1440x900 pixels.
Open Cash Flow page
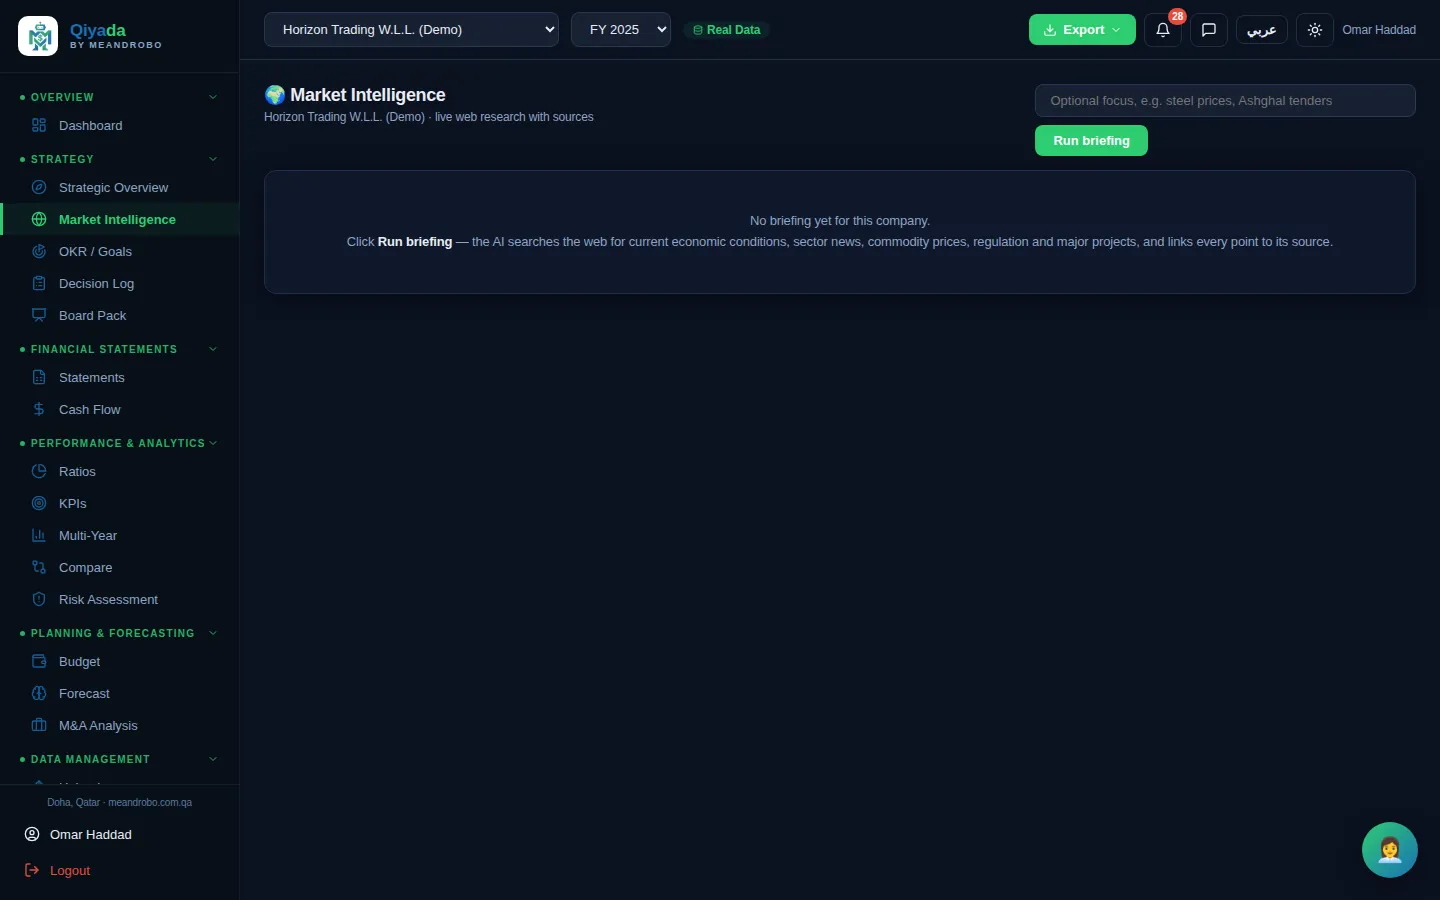click(120, 409)
